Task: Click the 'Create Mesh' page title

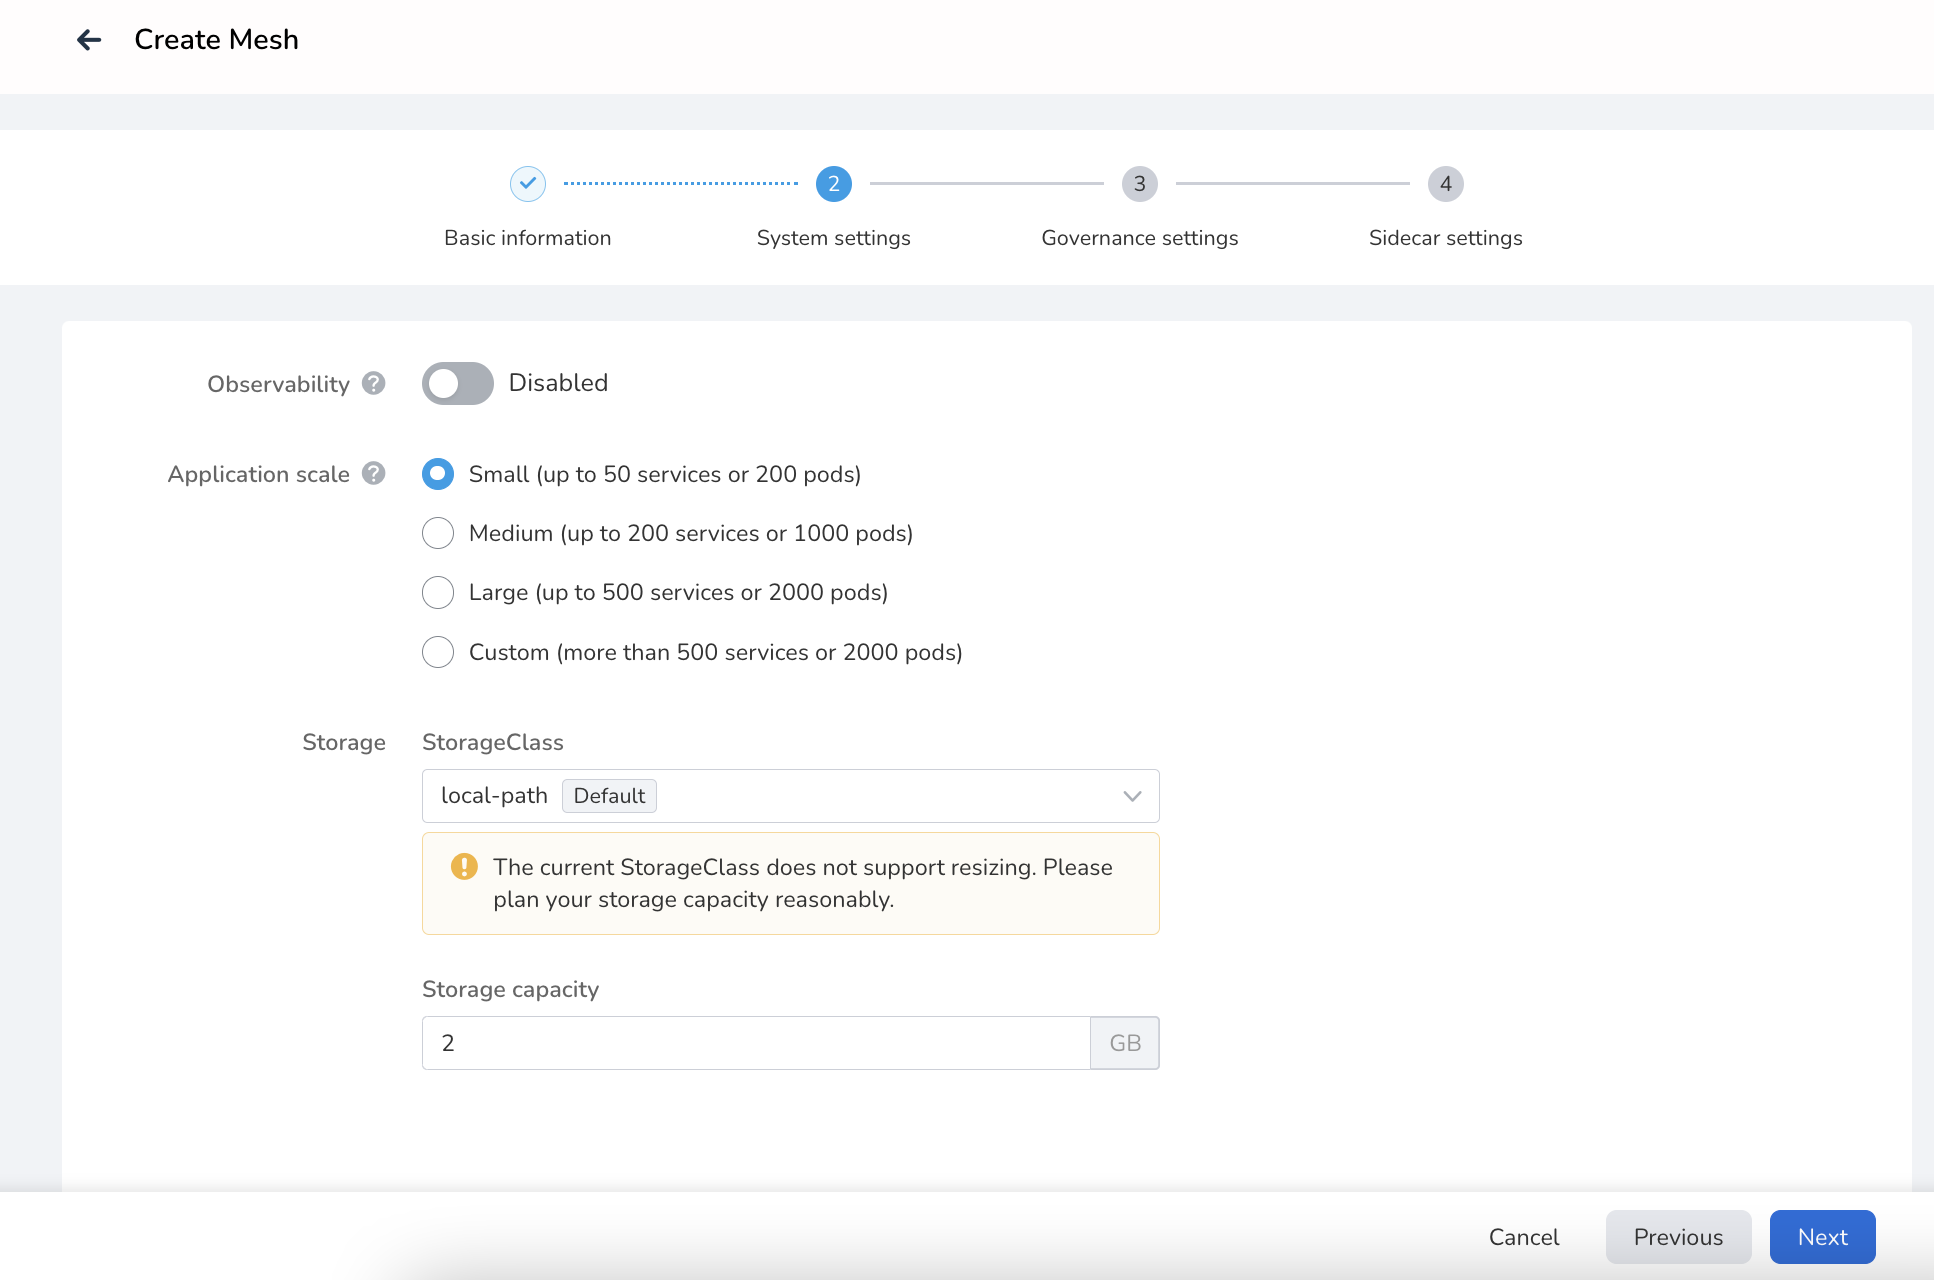Action: (x=217, y=39)
